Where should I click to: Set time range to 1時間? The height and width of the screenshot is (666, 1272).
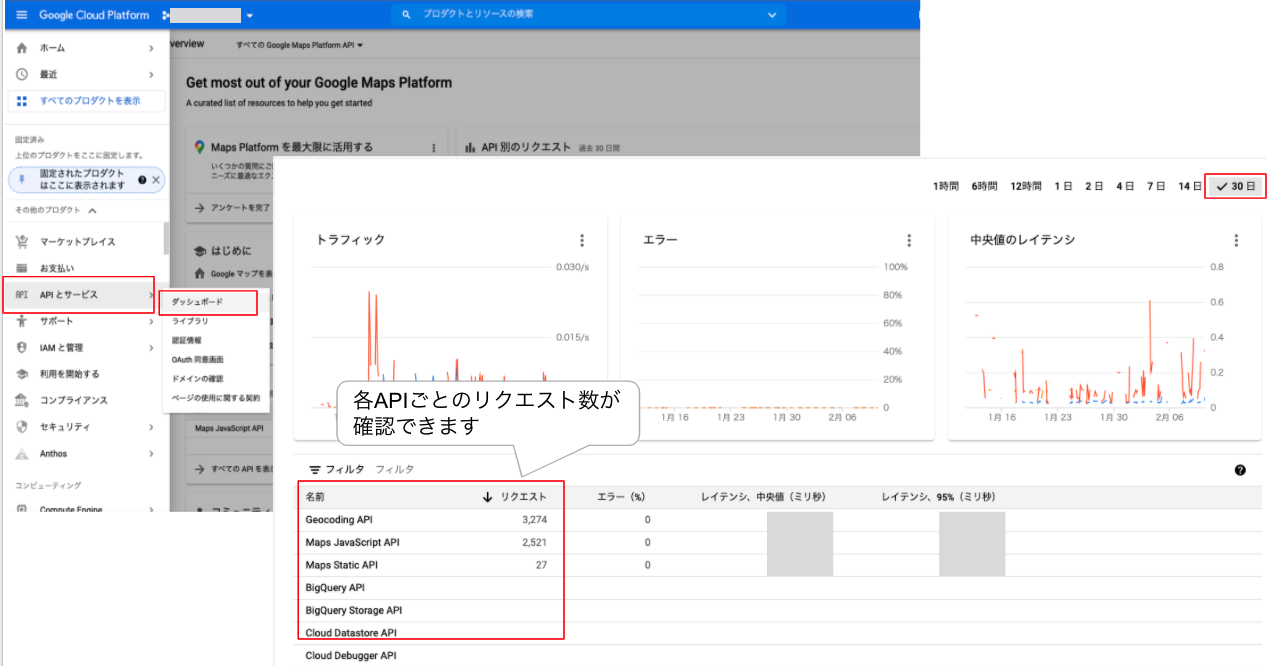(x=946, y=187)
